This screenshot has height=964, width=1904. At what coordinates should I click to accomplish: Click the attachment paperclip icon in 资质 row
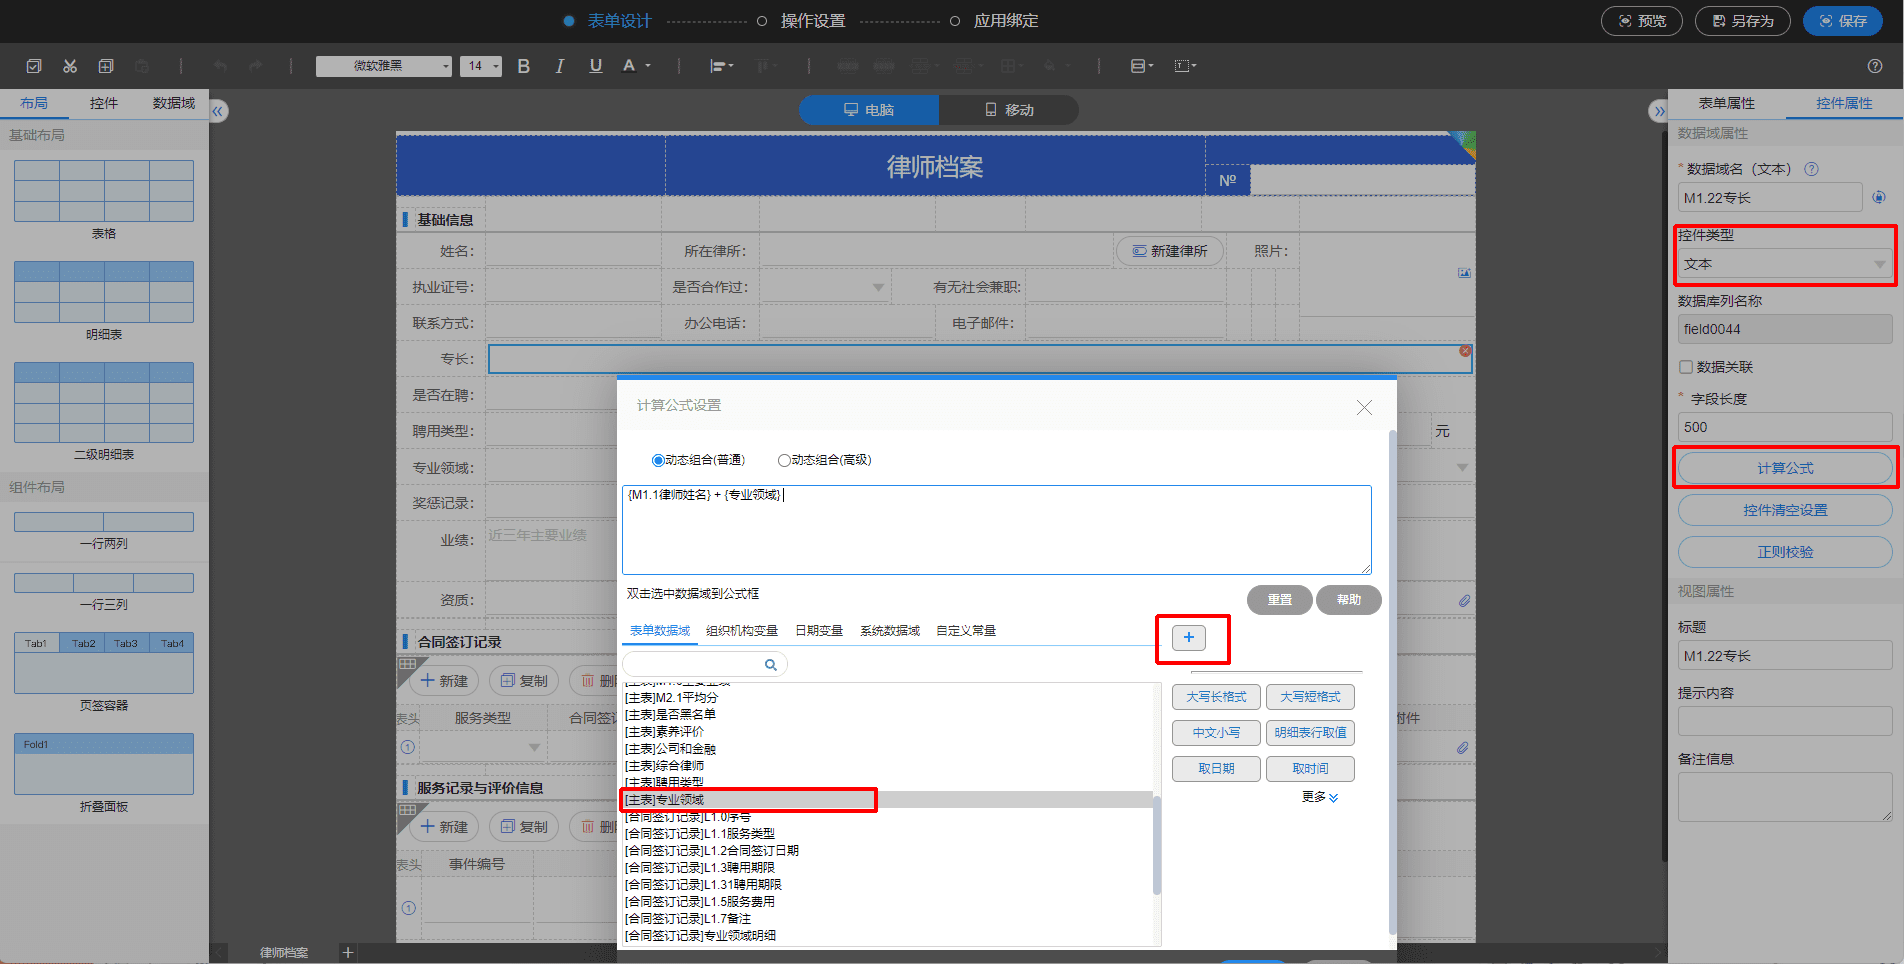pyautogui.click(x=1464, y=600)
